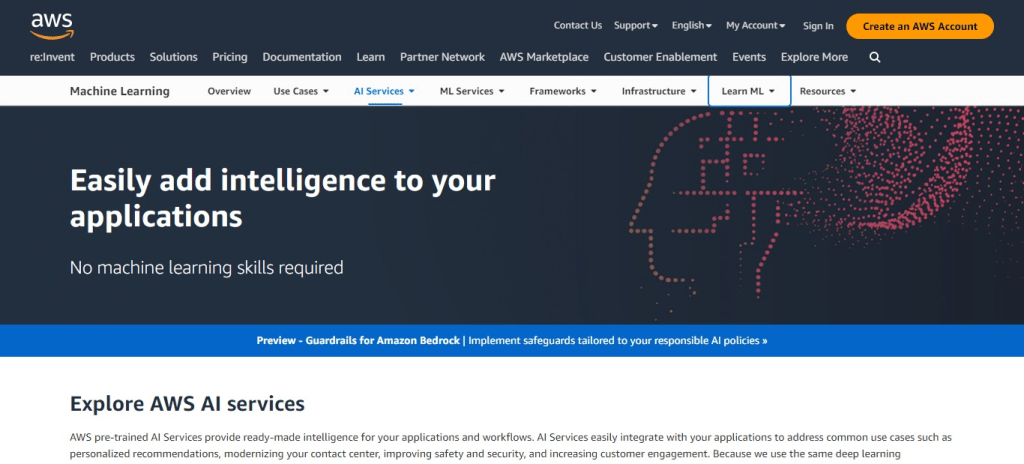The height and width of the screenshot is (464, 1024).
Task: Click Create an AWS Account button
Action: point(920,27)
